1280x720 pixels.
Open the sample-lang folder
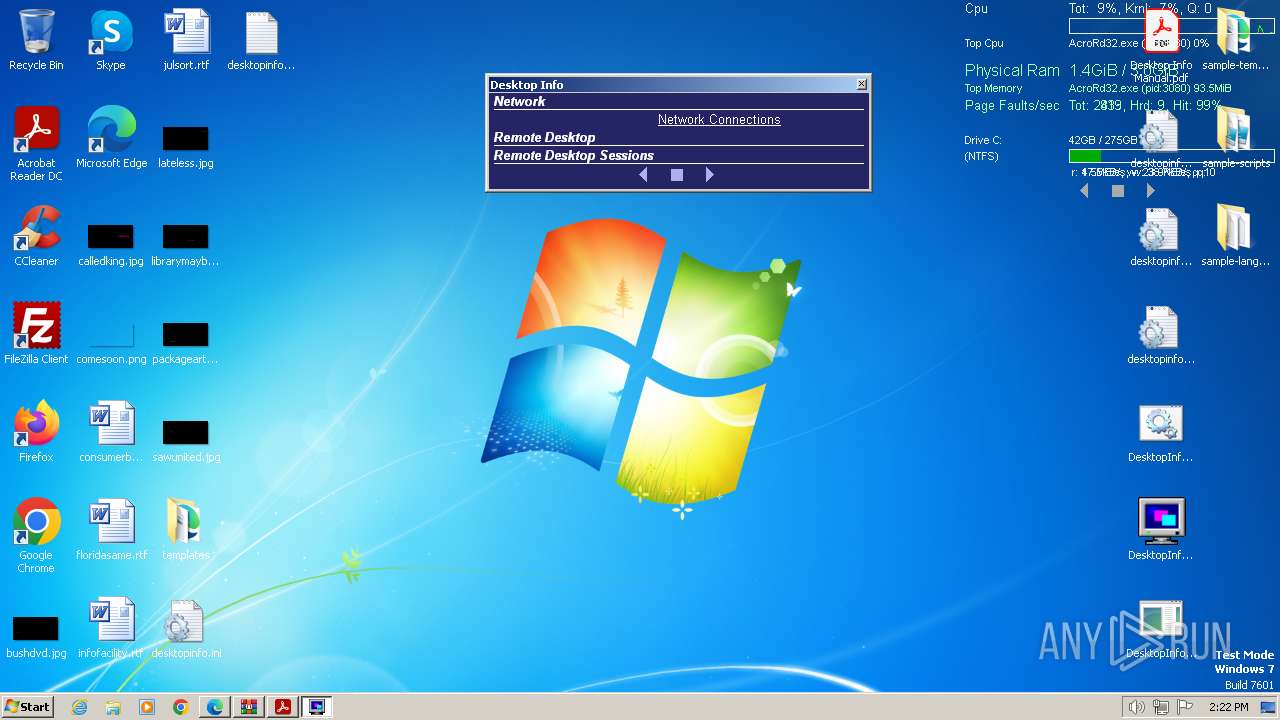click(x=1236, y=236)
